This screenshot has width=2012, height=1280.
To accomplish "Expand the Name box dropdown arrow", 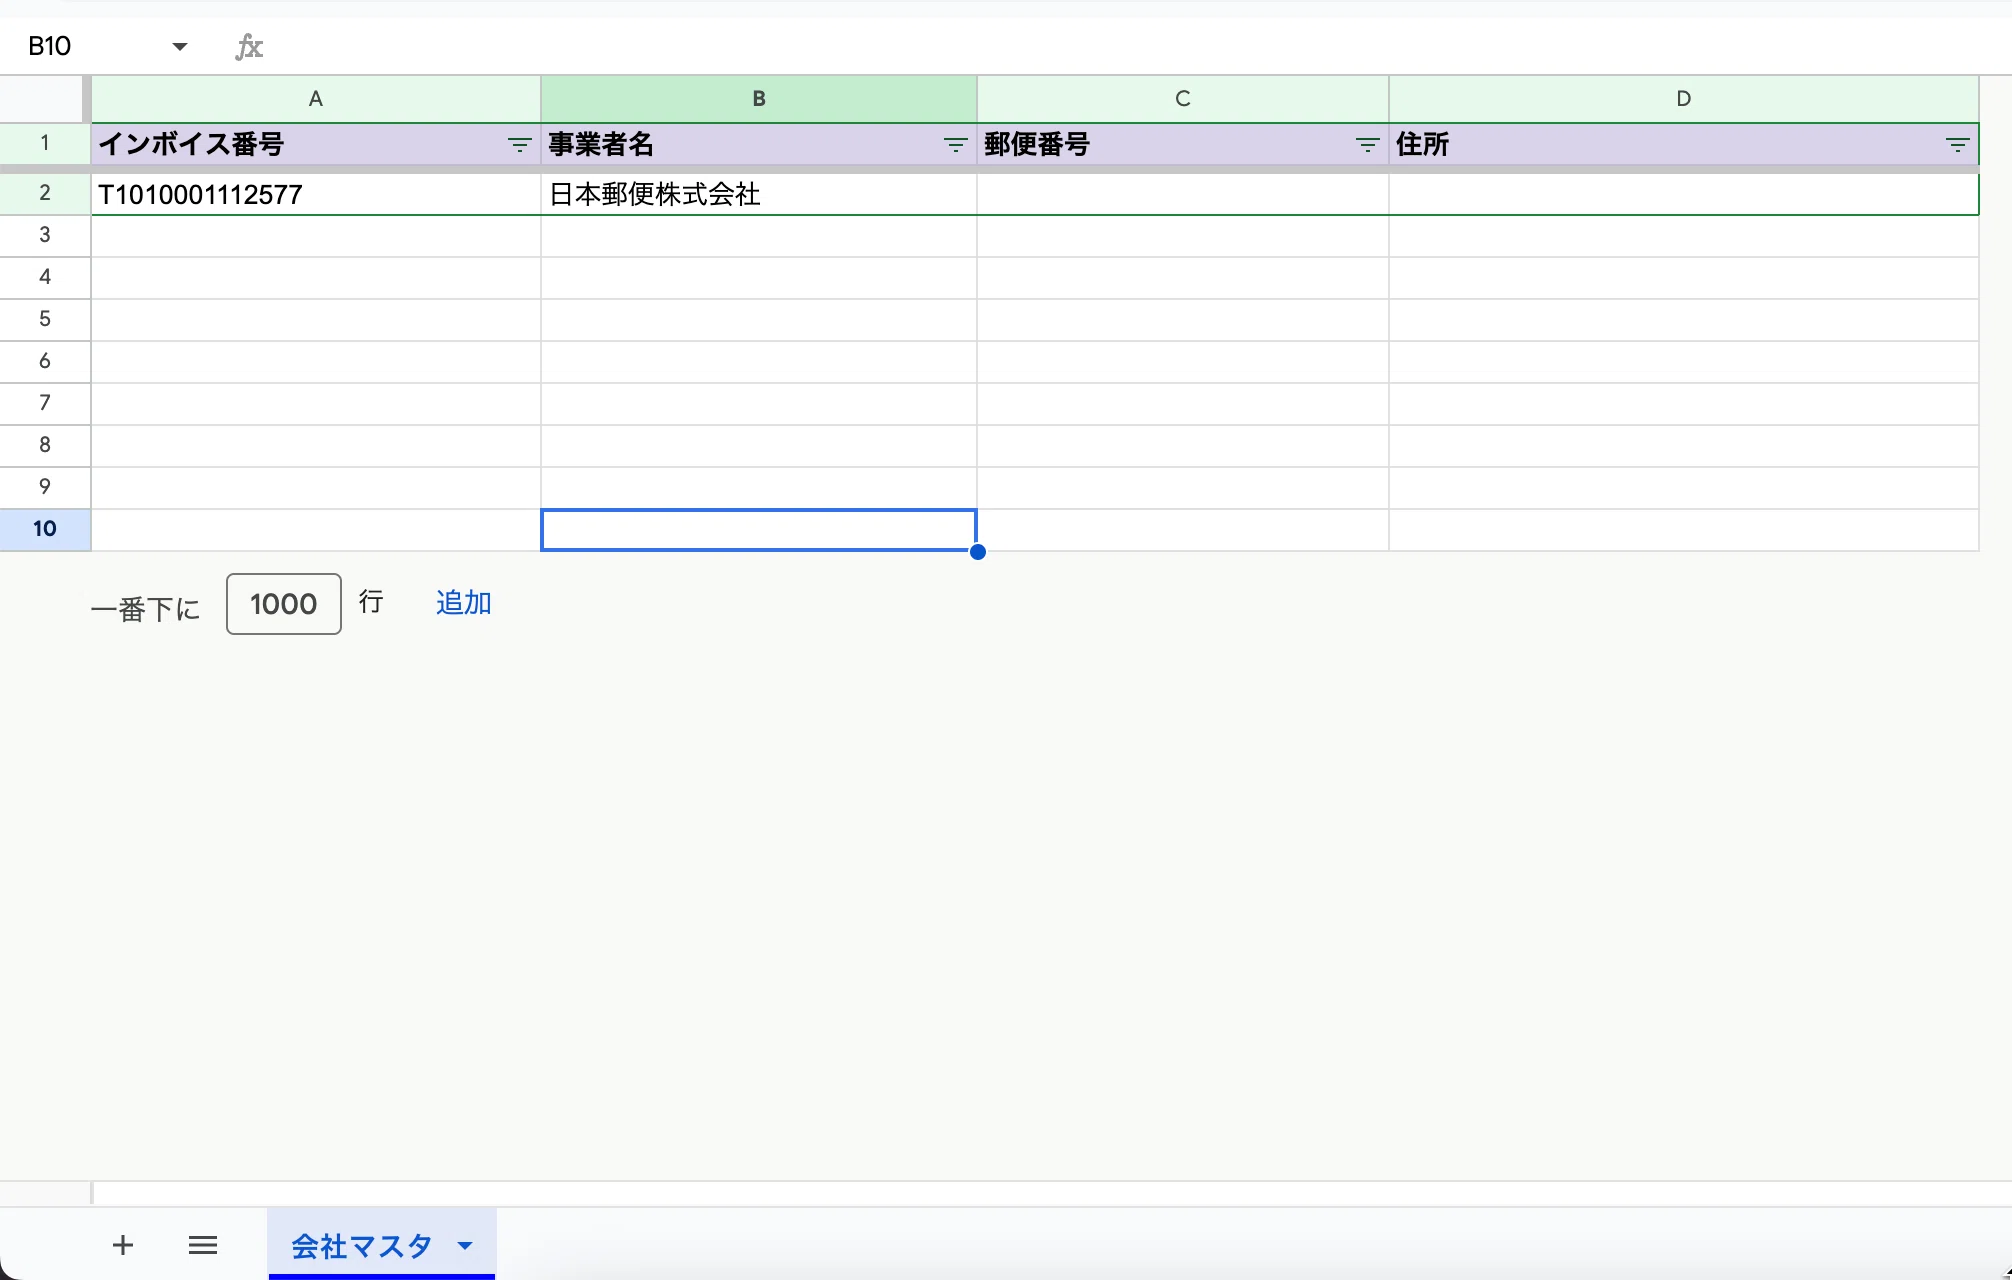I will click(180, 46).
